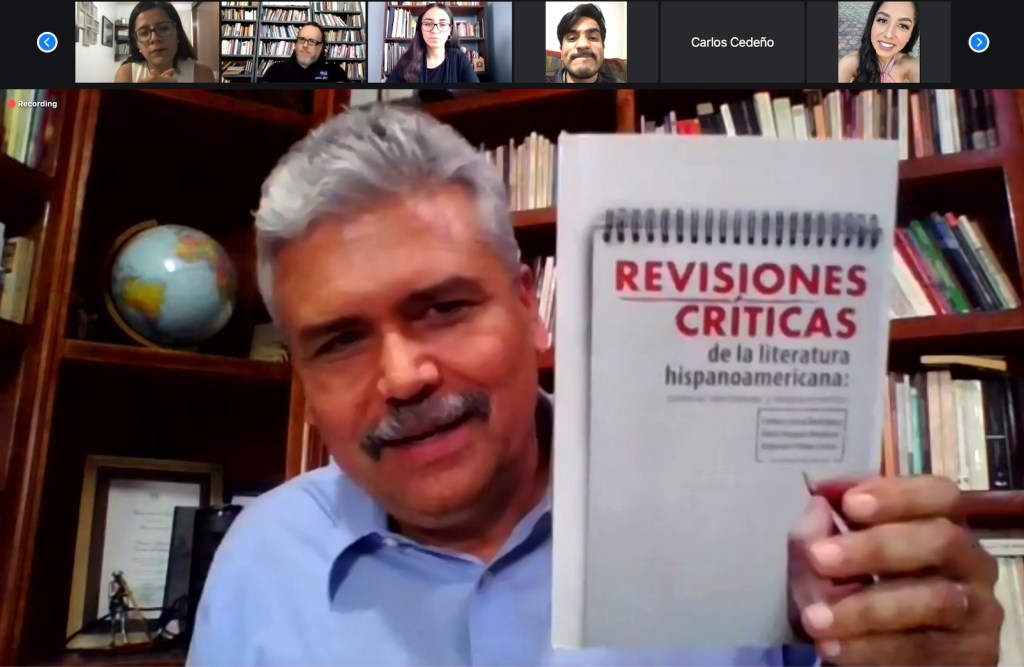This screenshot has width=1024, height=667.
Task: Click the main speaker's face in video
Action: point(400,330)
